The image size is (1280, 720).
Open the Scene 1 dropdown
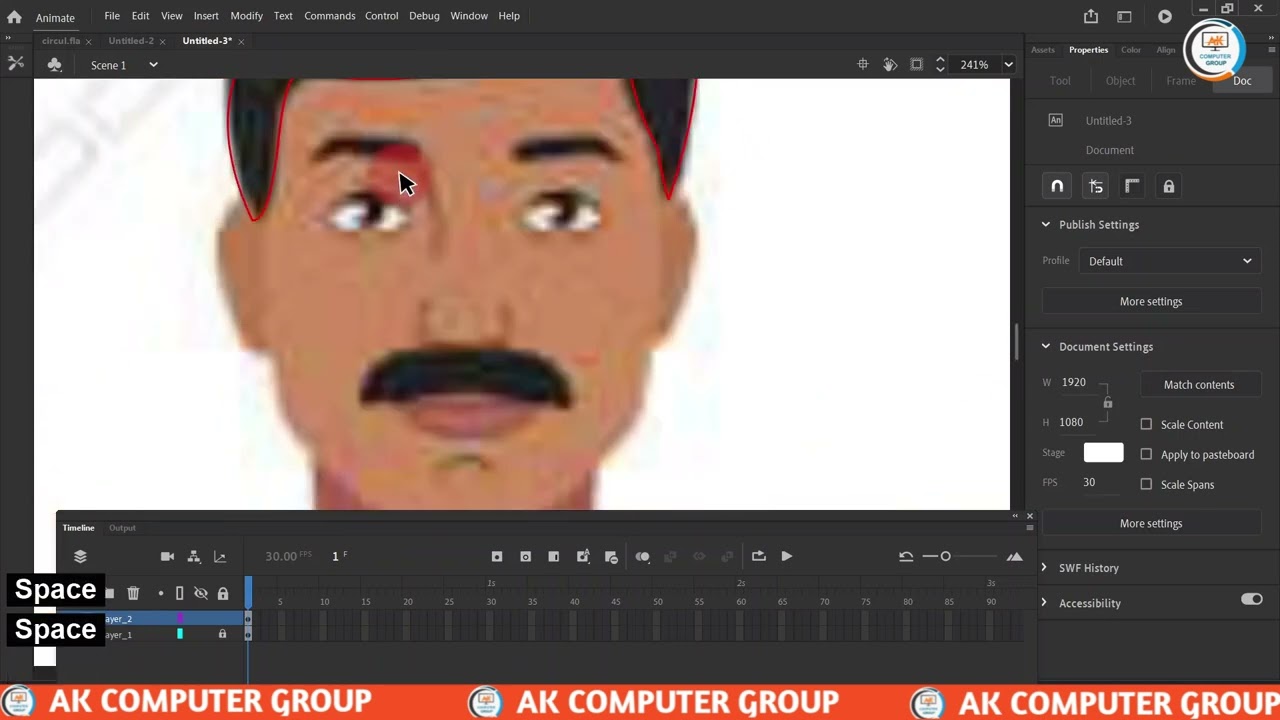[x=153, y=65]
